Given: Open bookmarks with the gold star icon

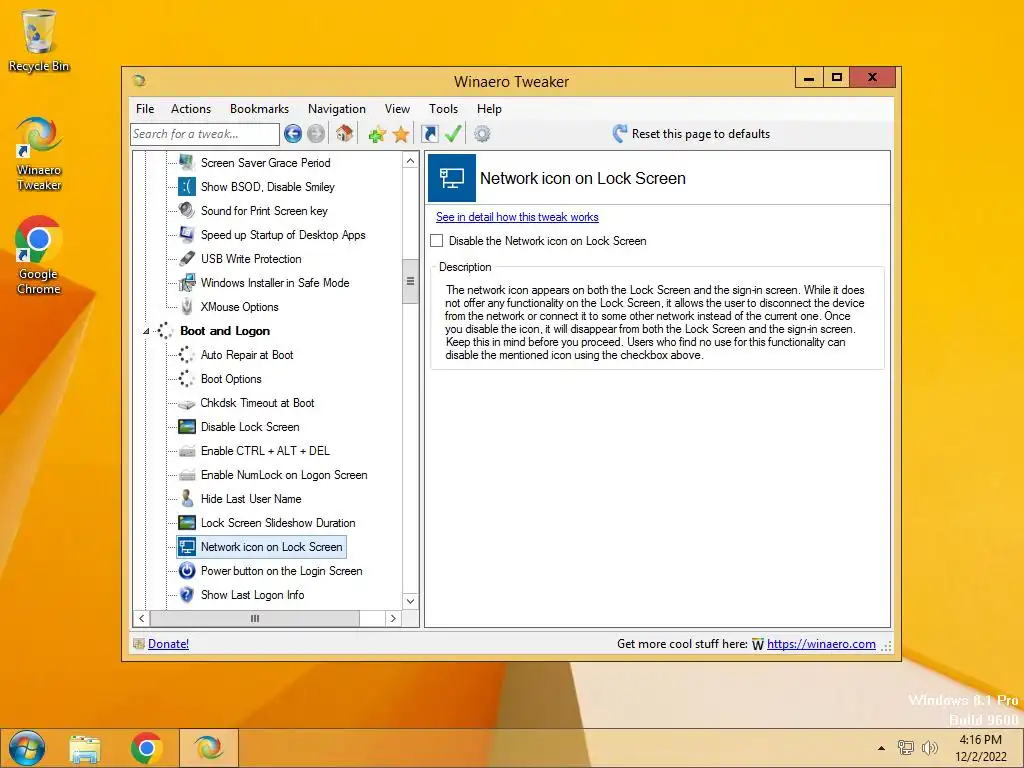Looking at the screenshot, I should point(401,135).
